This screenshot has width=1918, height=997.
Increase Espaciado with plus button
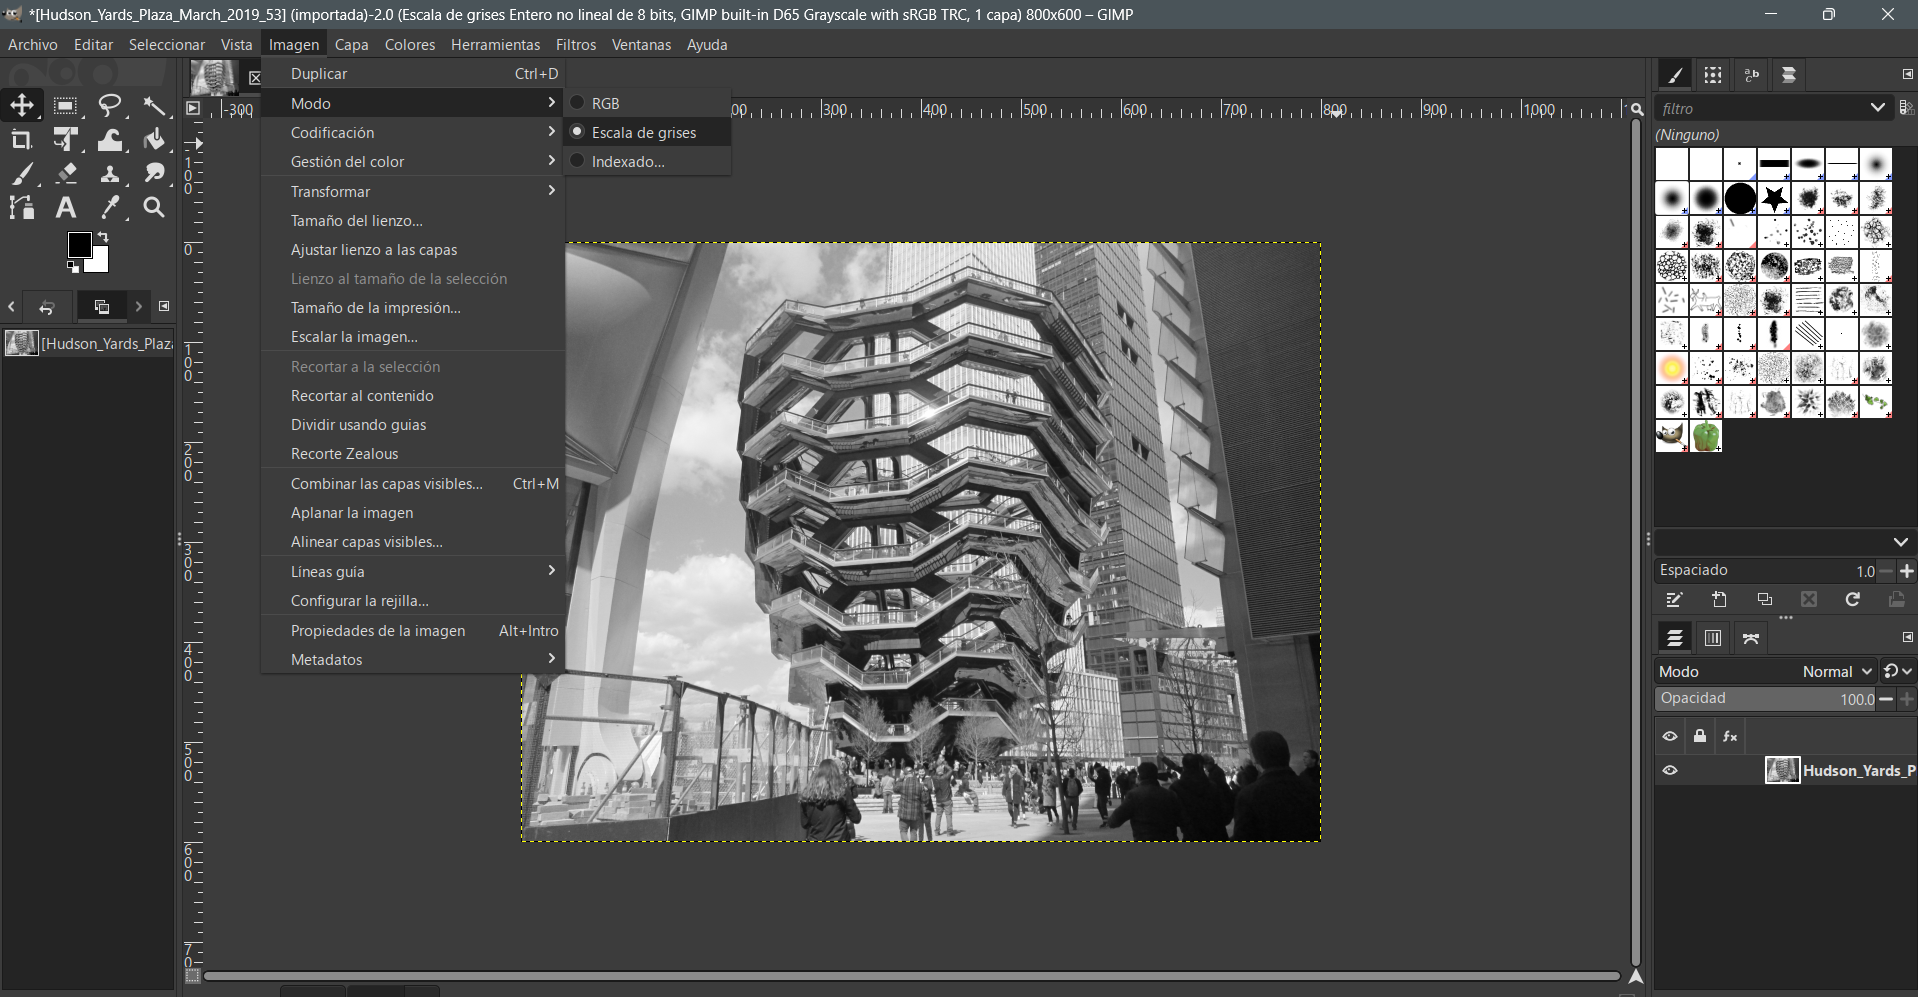(x=1907, y=571)
